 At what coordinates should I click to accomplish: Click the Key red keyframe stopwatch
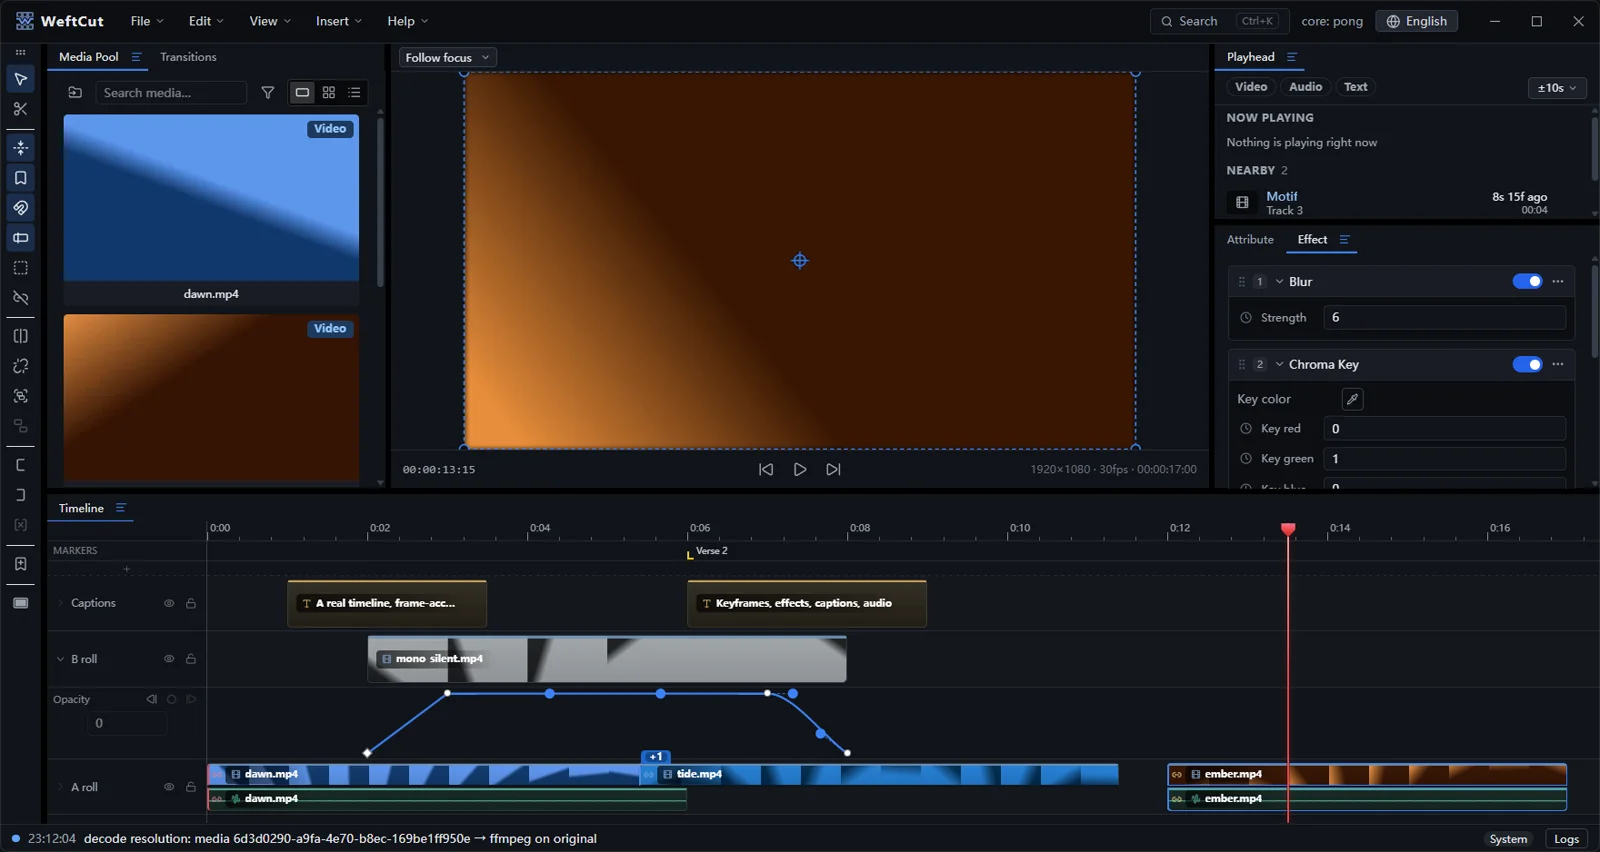click(x=1246, y=429)
